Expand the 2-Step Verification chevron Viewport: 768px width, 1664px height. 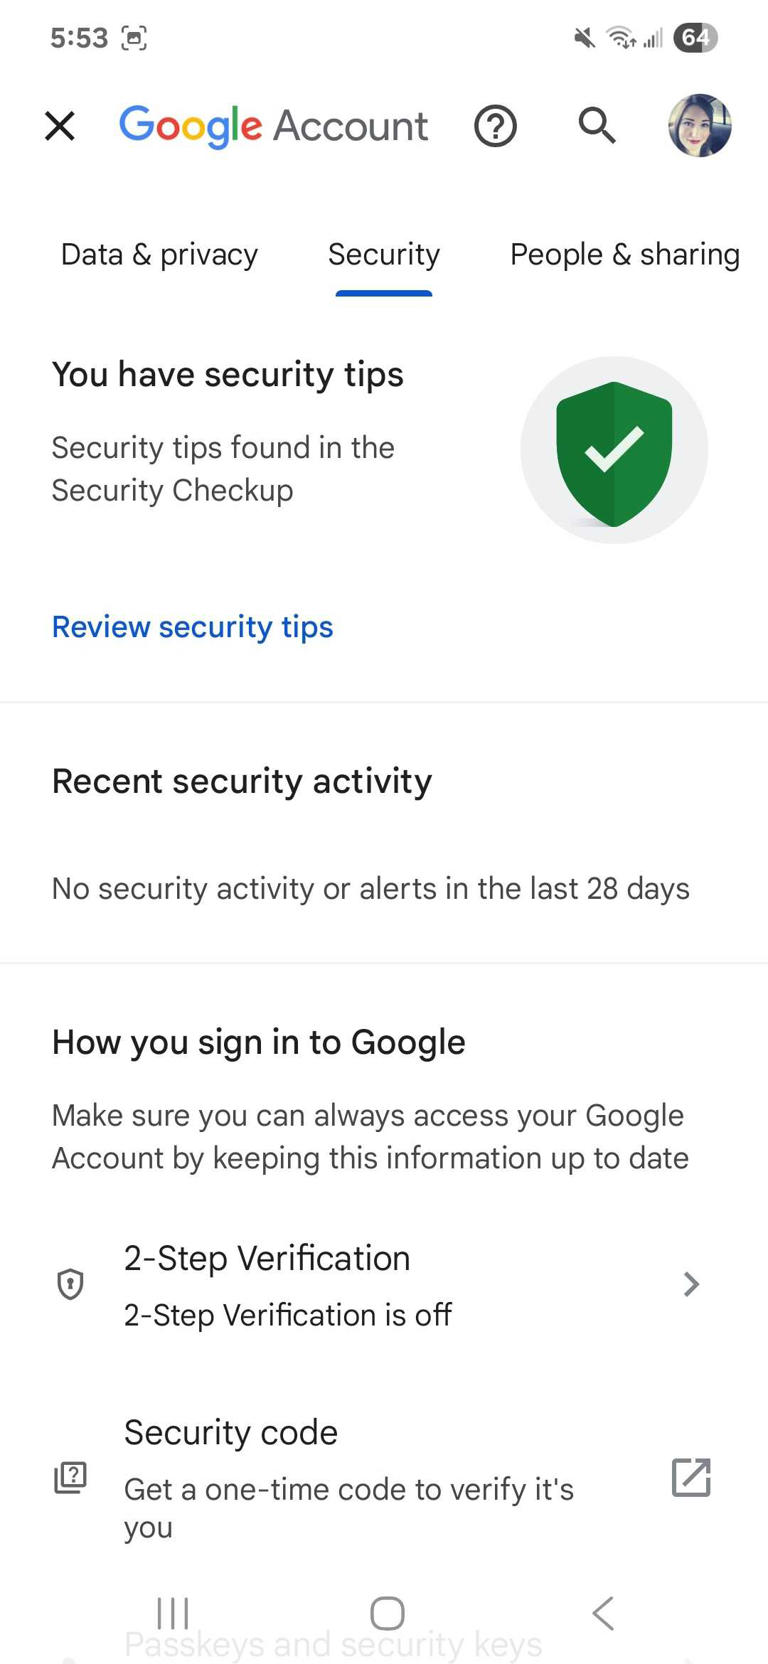click(690, 1284)
